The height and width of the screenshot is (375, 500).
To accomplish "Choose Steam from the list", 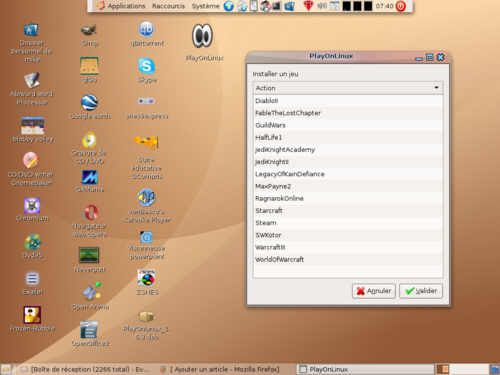I will click(348, 223).
